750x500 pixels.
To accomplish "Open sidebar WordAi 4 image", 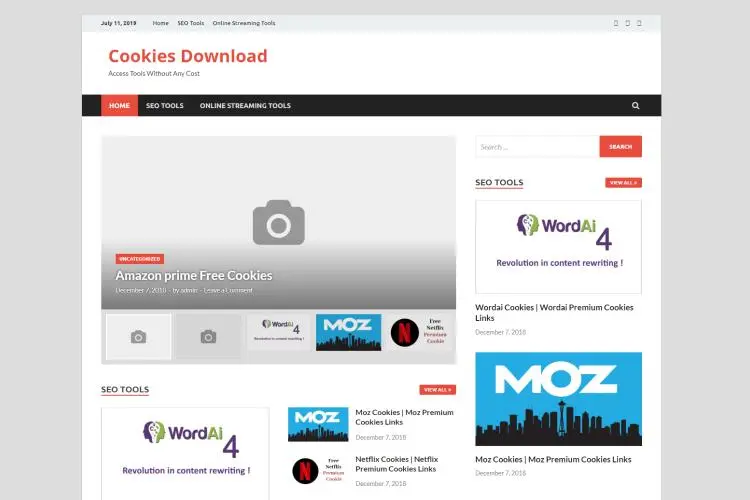I will tap(558, 246).
